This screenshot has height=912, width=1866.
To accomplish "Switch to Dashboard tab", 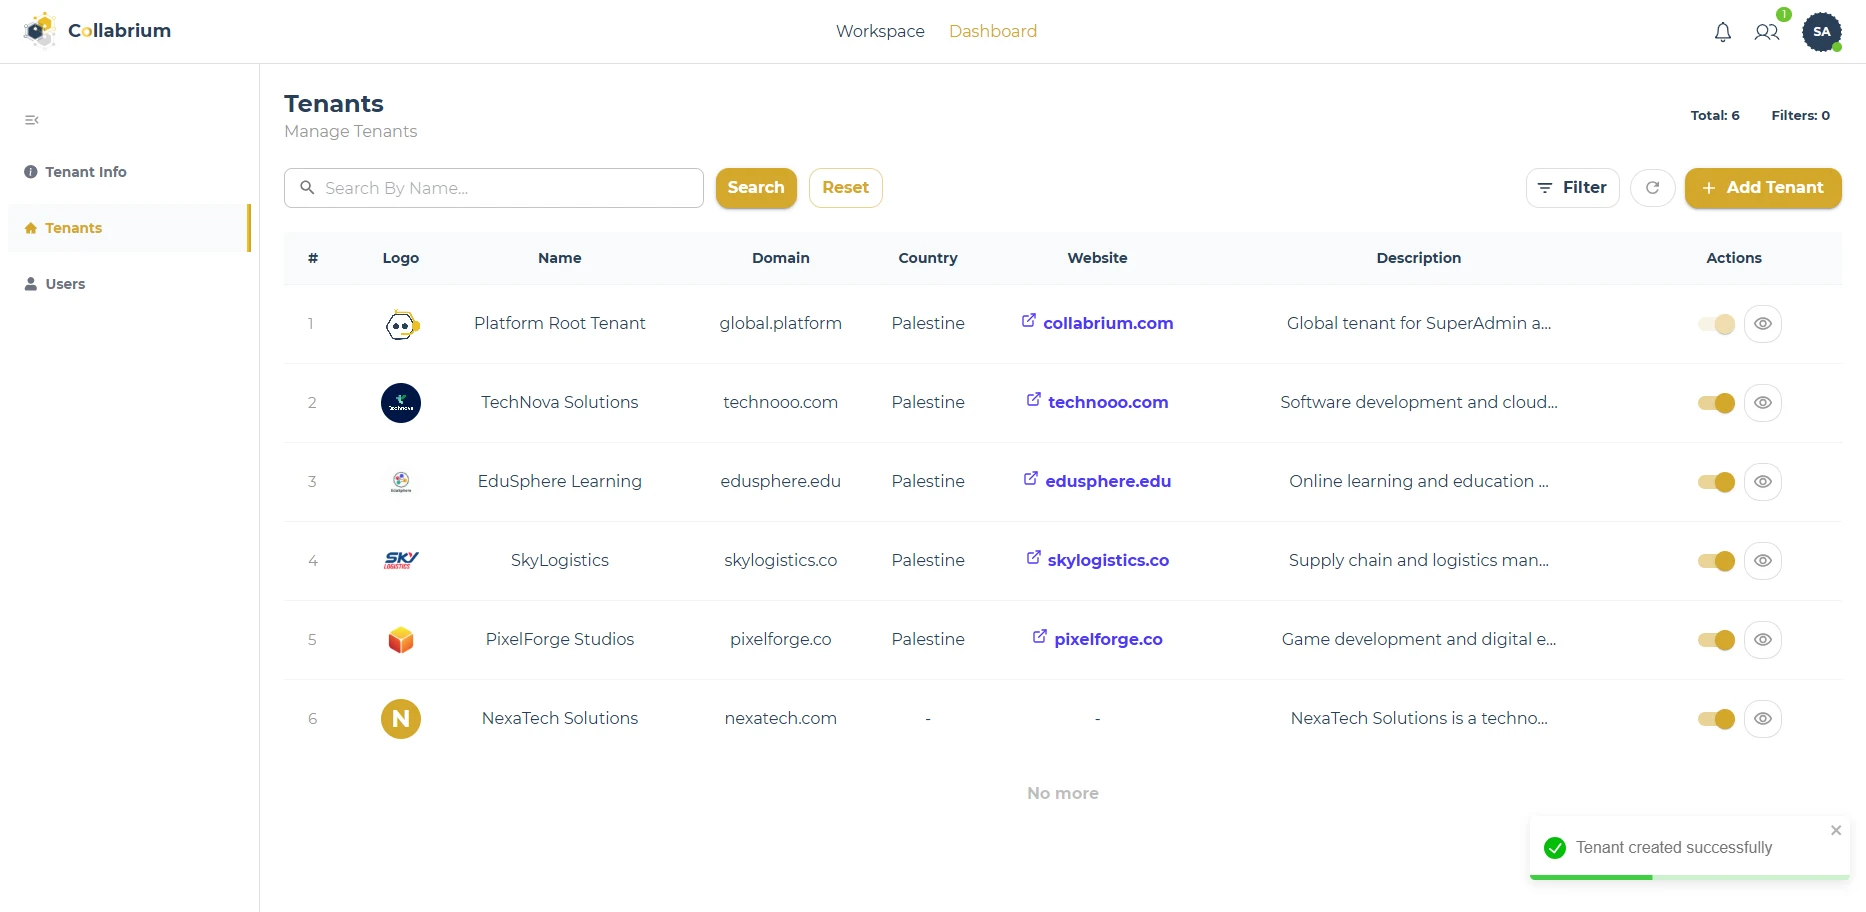I will (993, 31).
